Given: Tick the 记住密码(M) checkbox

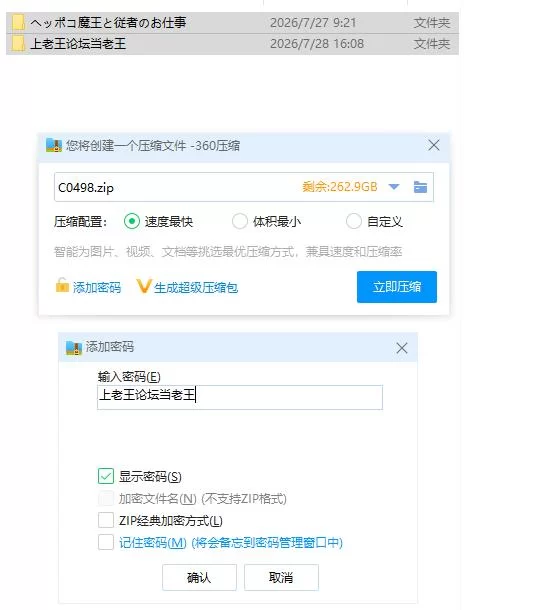Looking at the screenshot, I should coord(106,542).
